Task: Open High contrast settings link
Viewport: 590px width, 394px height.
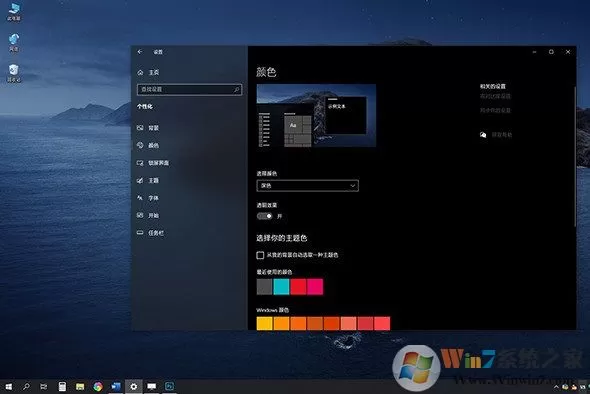Action: (495, 96)
